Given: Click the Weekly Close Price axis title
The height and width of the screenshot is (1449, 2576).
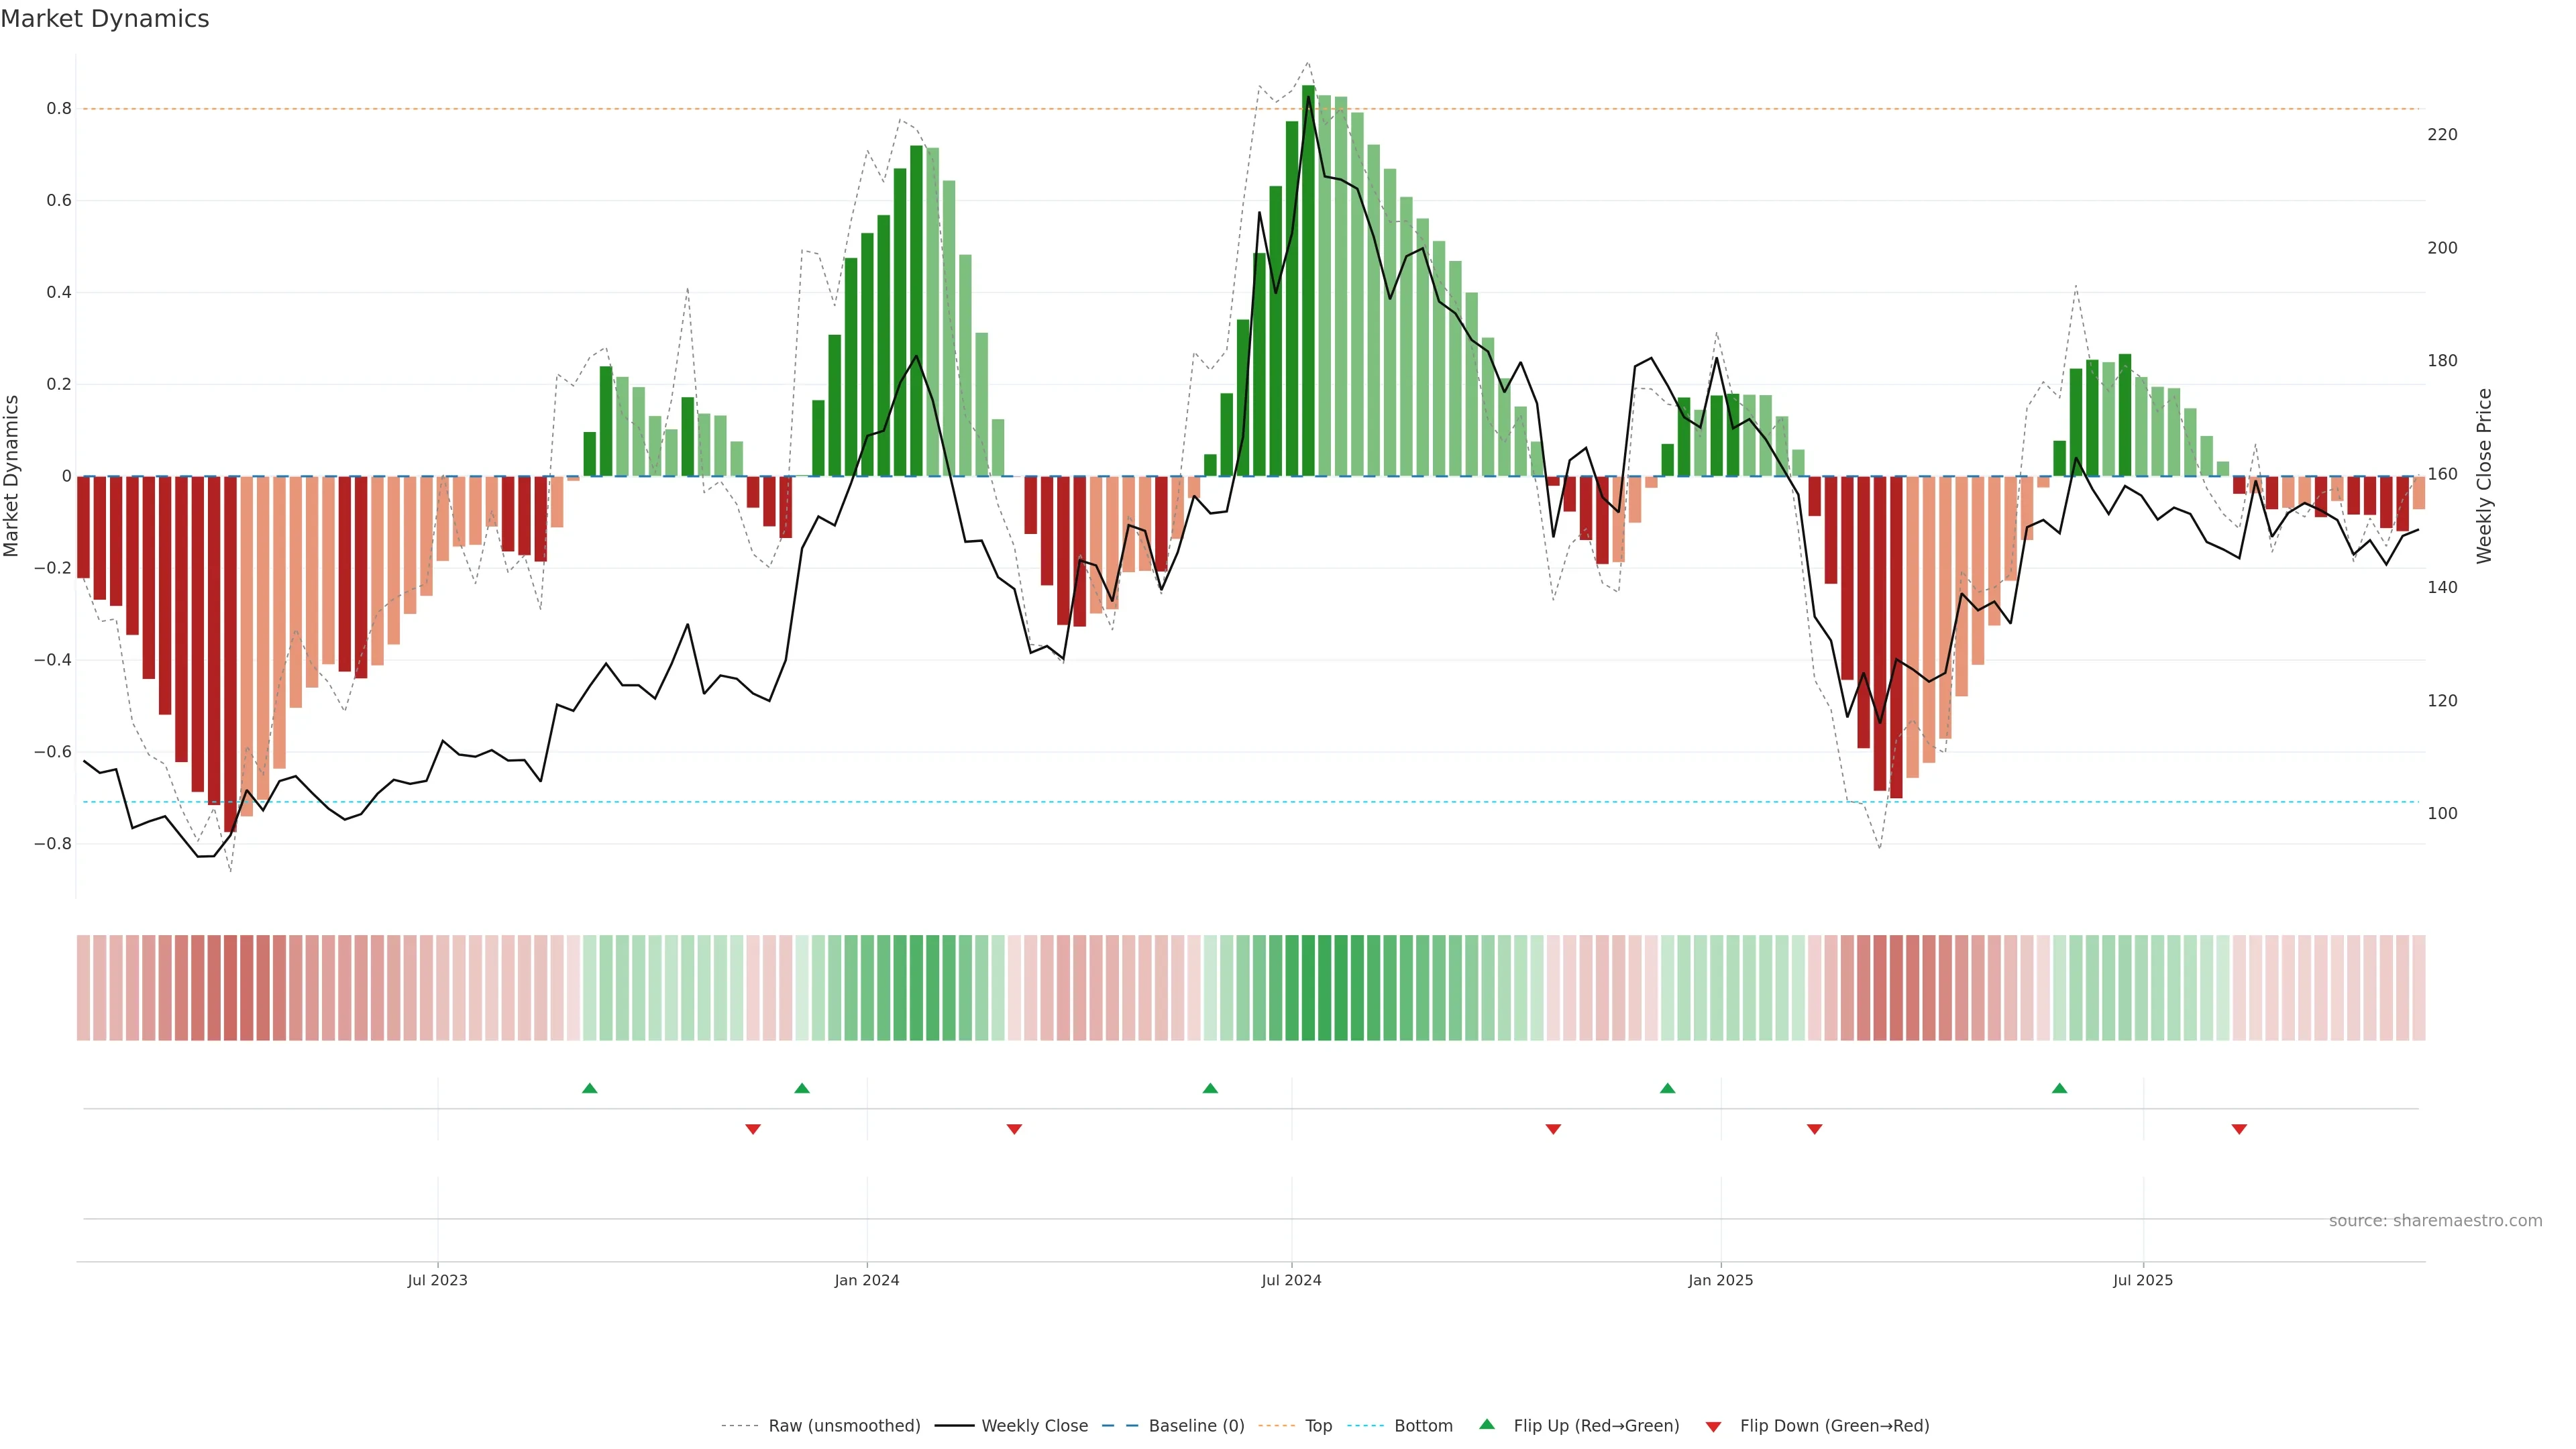Looking at the screenshot, I should pyautogui.click(x=2484, y=476).
